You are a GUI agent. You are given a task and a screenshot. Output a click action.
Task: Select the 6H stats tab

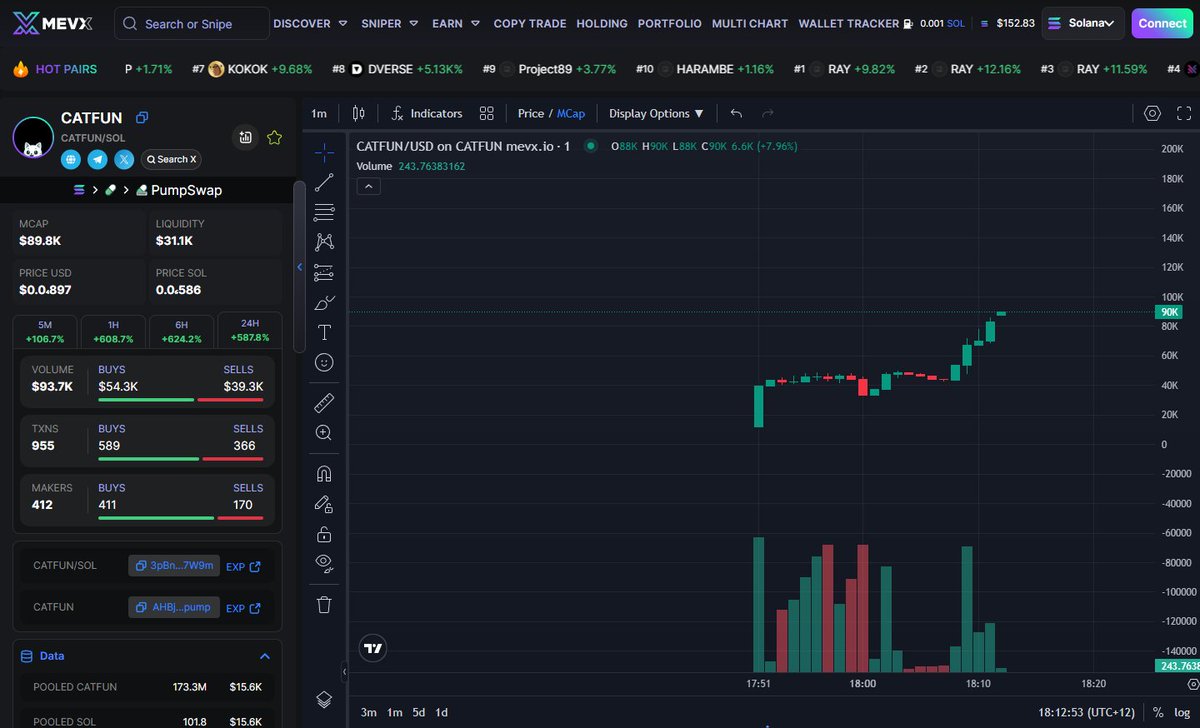tap(181, 331)
